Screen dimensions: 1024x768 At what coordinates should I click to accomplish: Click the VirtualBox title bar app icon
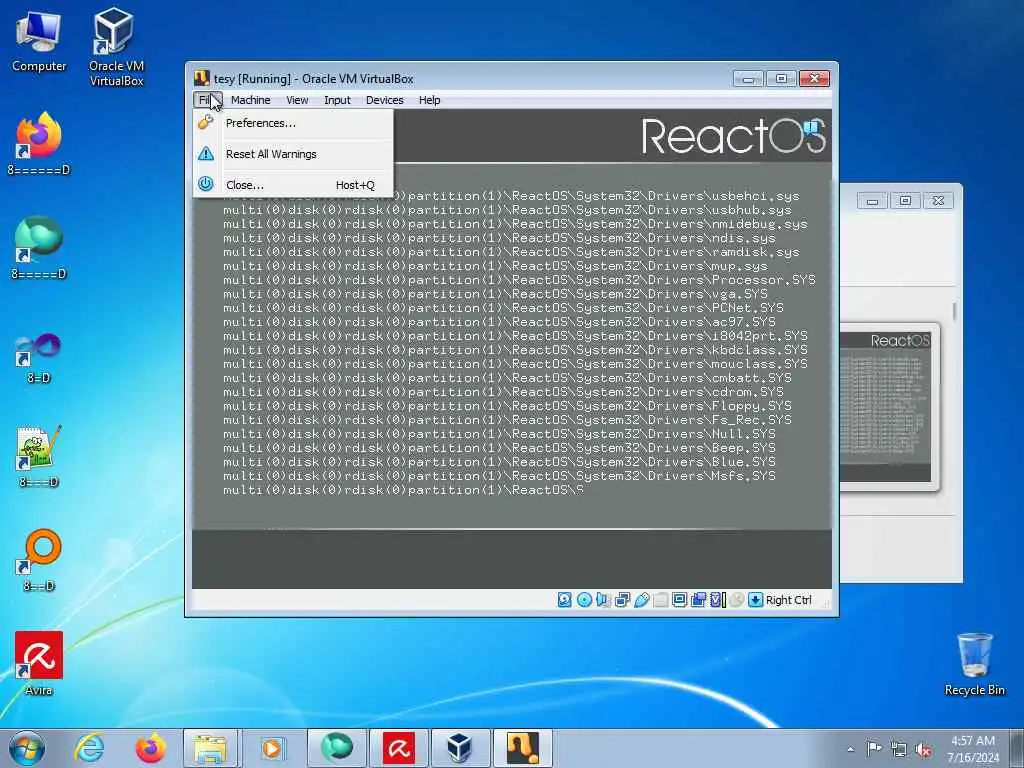point(202,78)
